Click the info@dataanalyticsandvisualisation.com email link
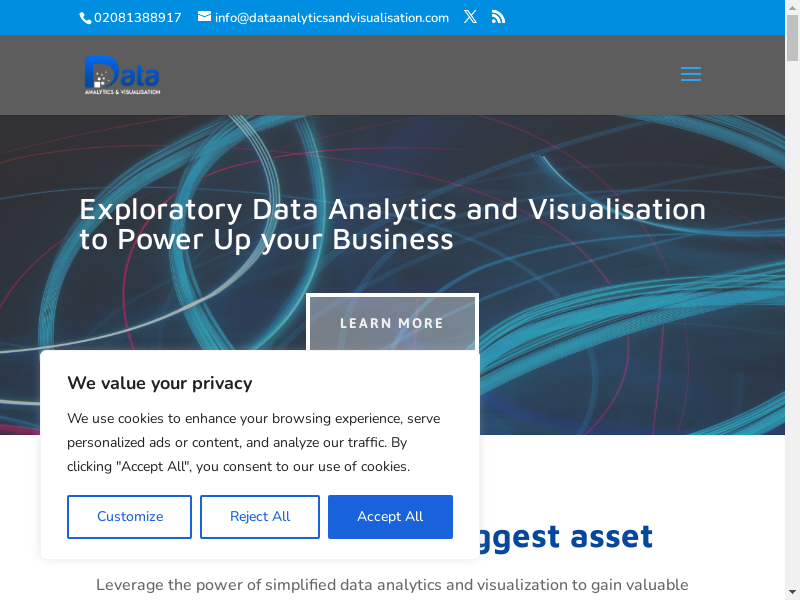This screenshot has height=600, width=800. [x=331, y=17]
